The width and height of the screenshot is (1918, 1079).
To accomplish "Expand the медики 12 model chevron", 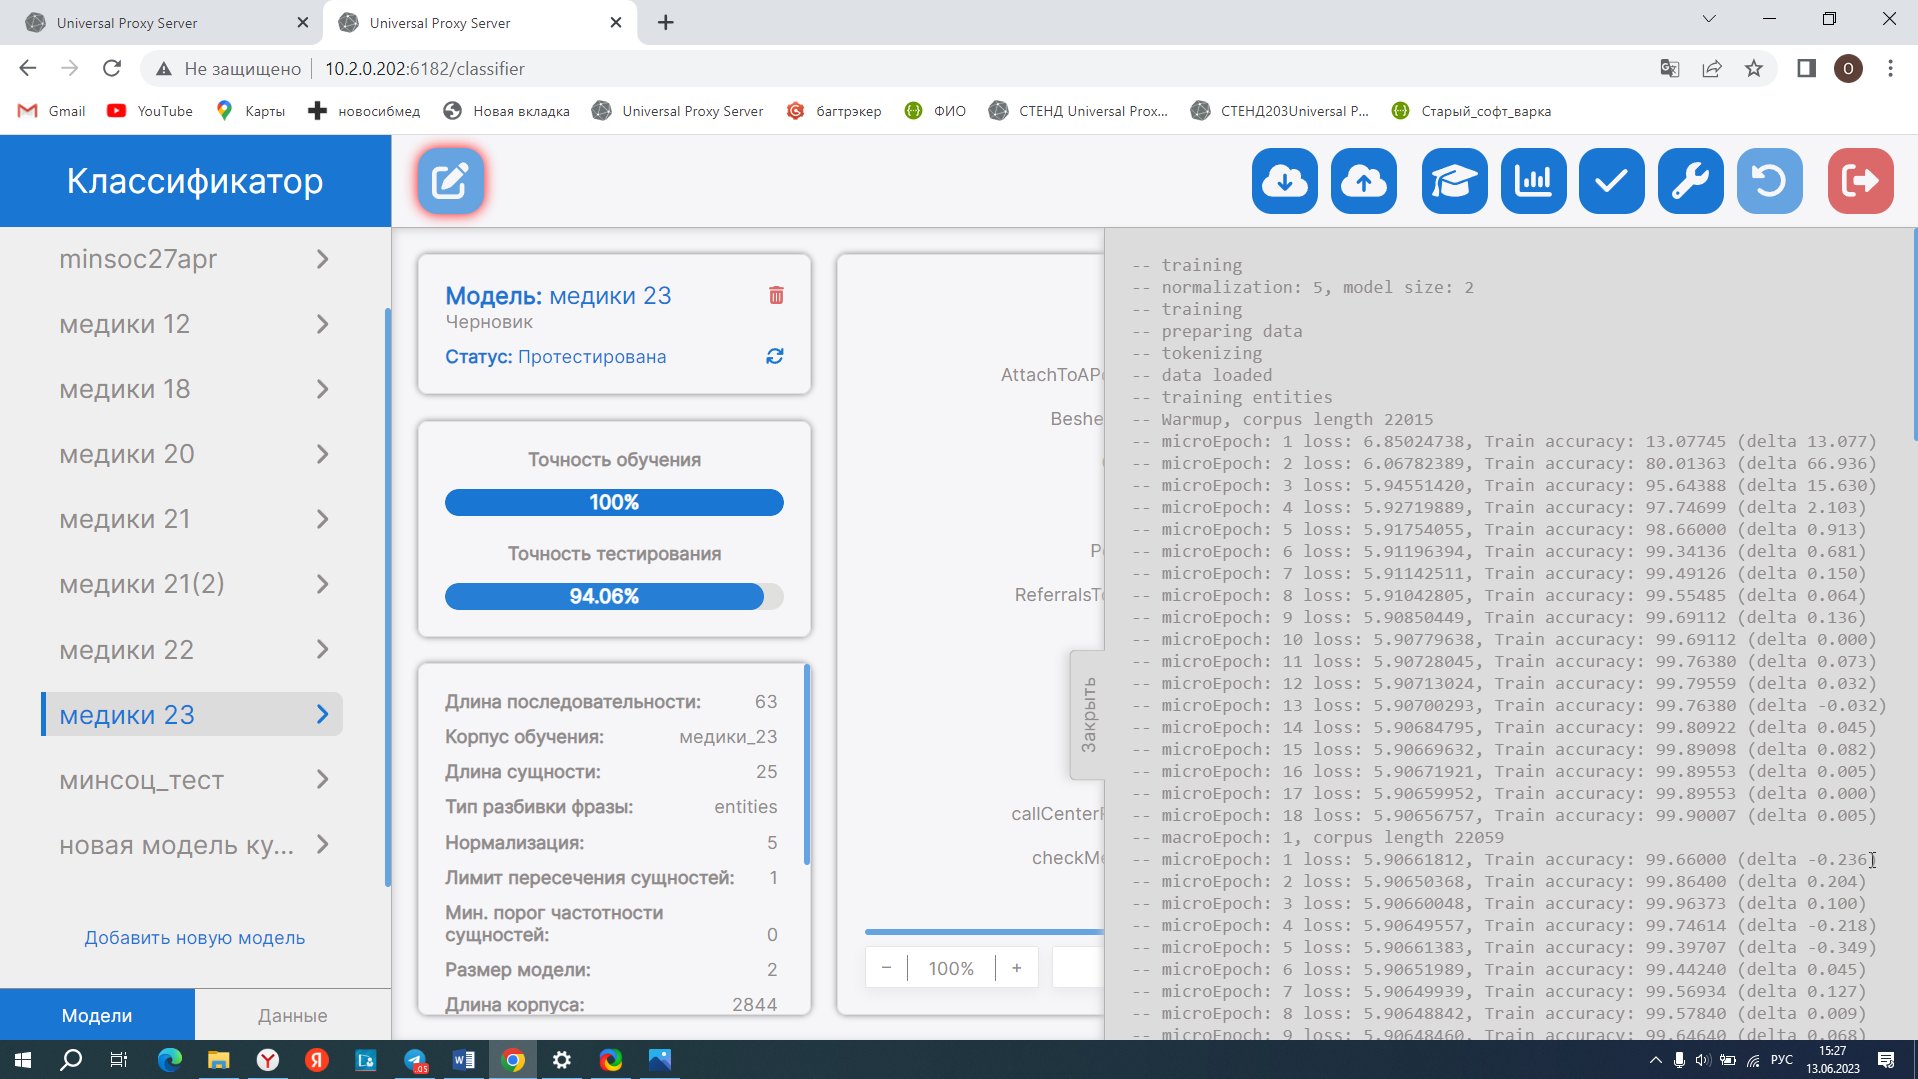I will (x=322, y=324).
